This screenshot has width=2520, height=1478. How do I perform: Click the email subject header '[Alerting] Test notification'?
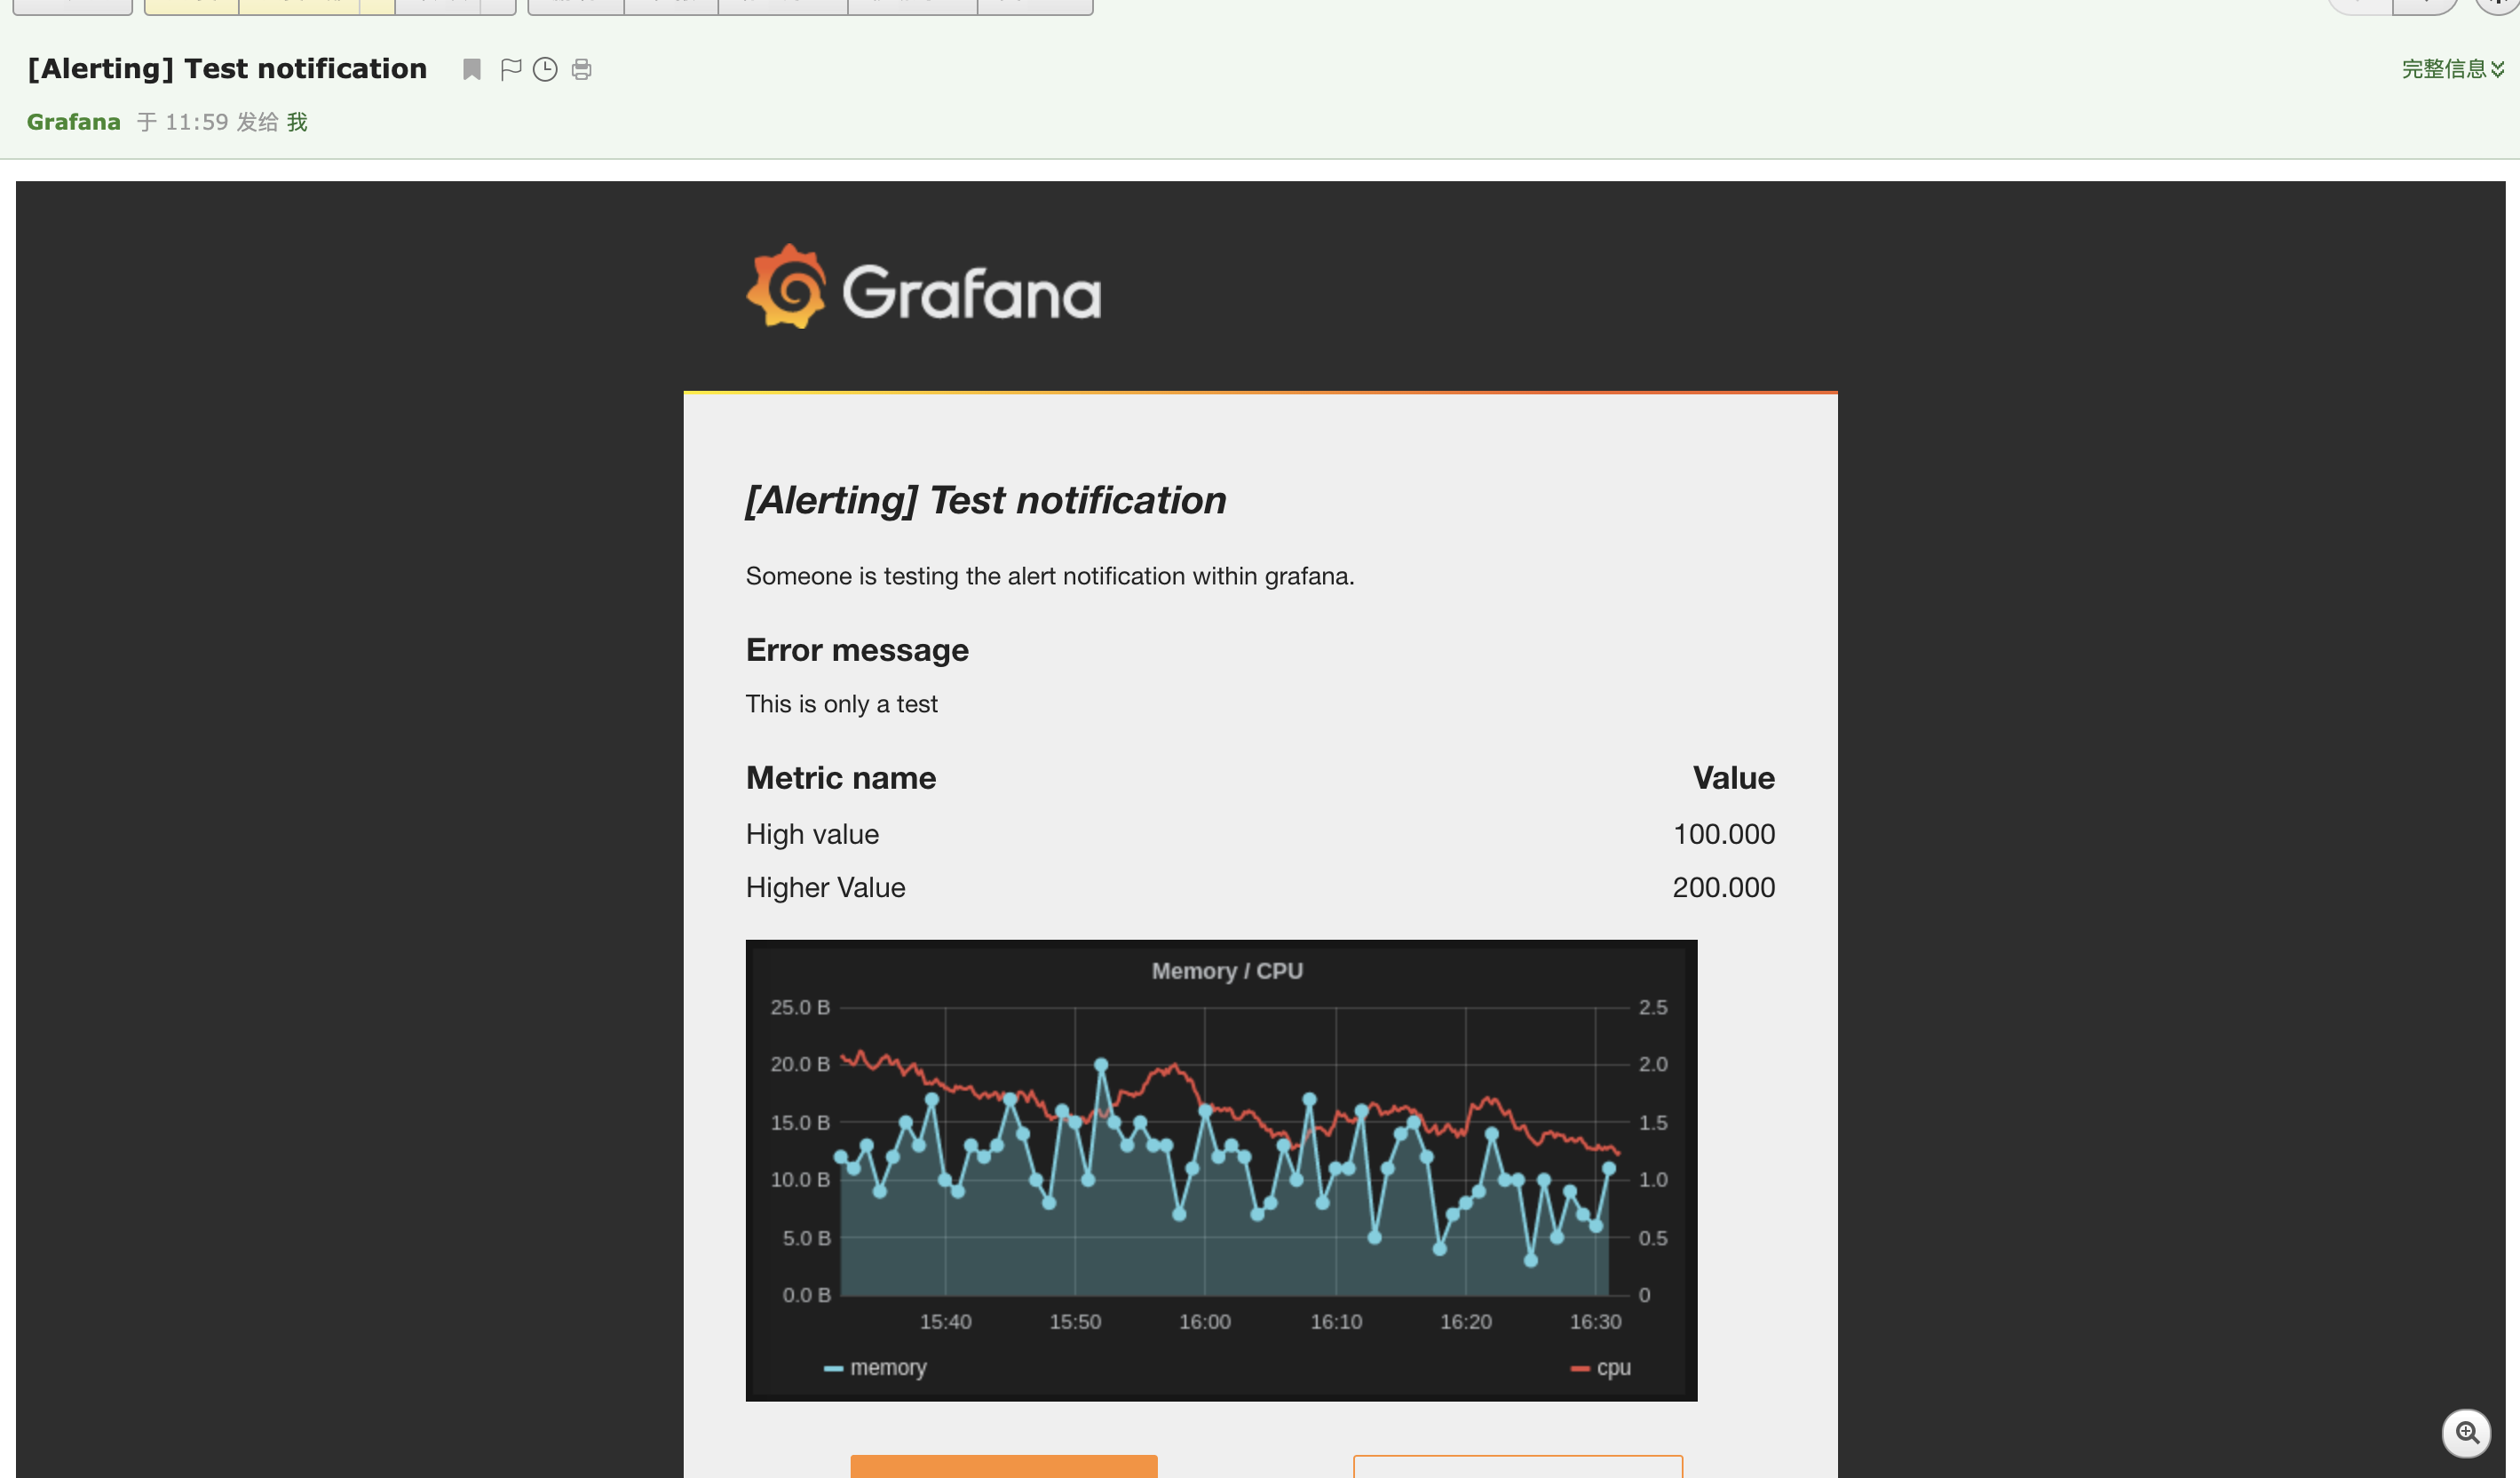click(x=227, y=69)
